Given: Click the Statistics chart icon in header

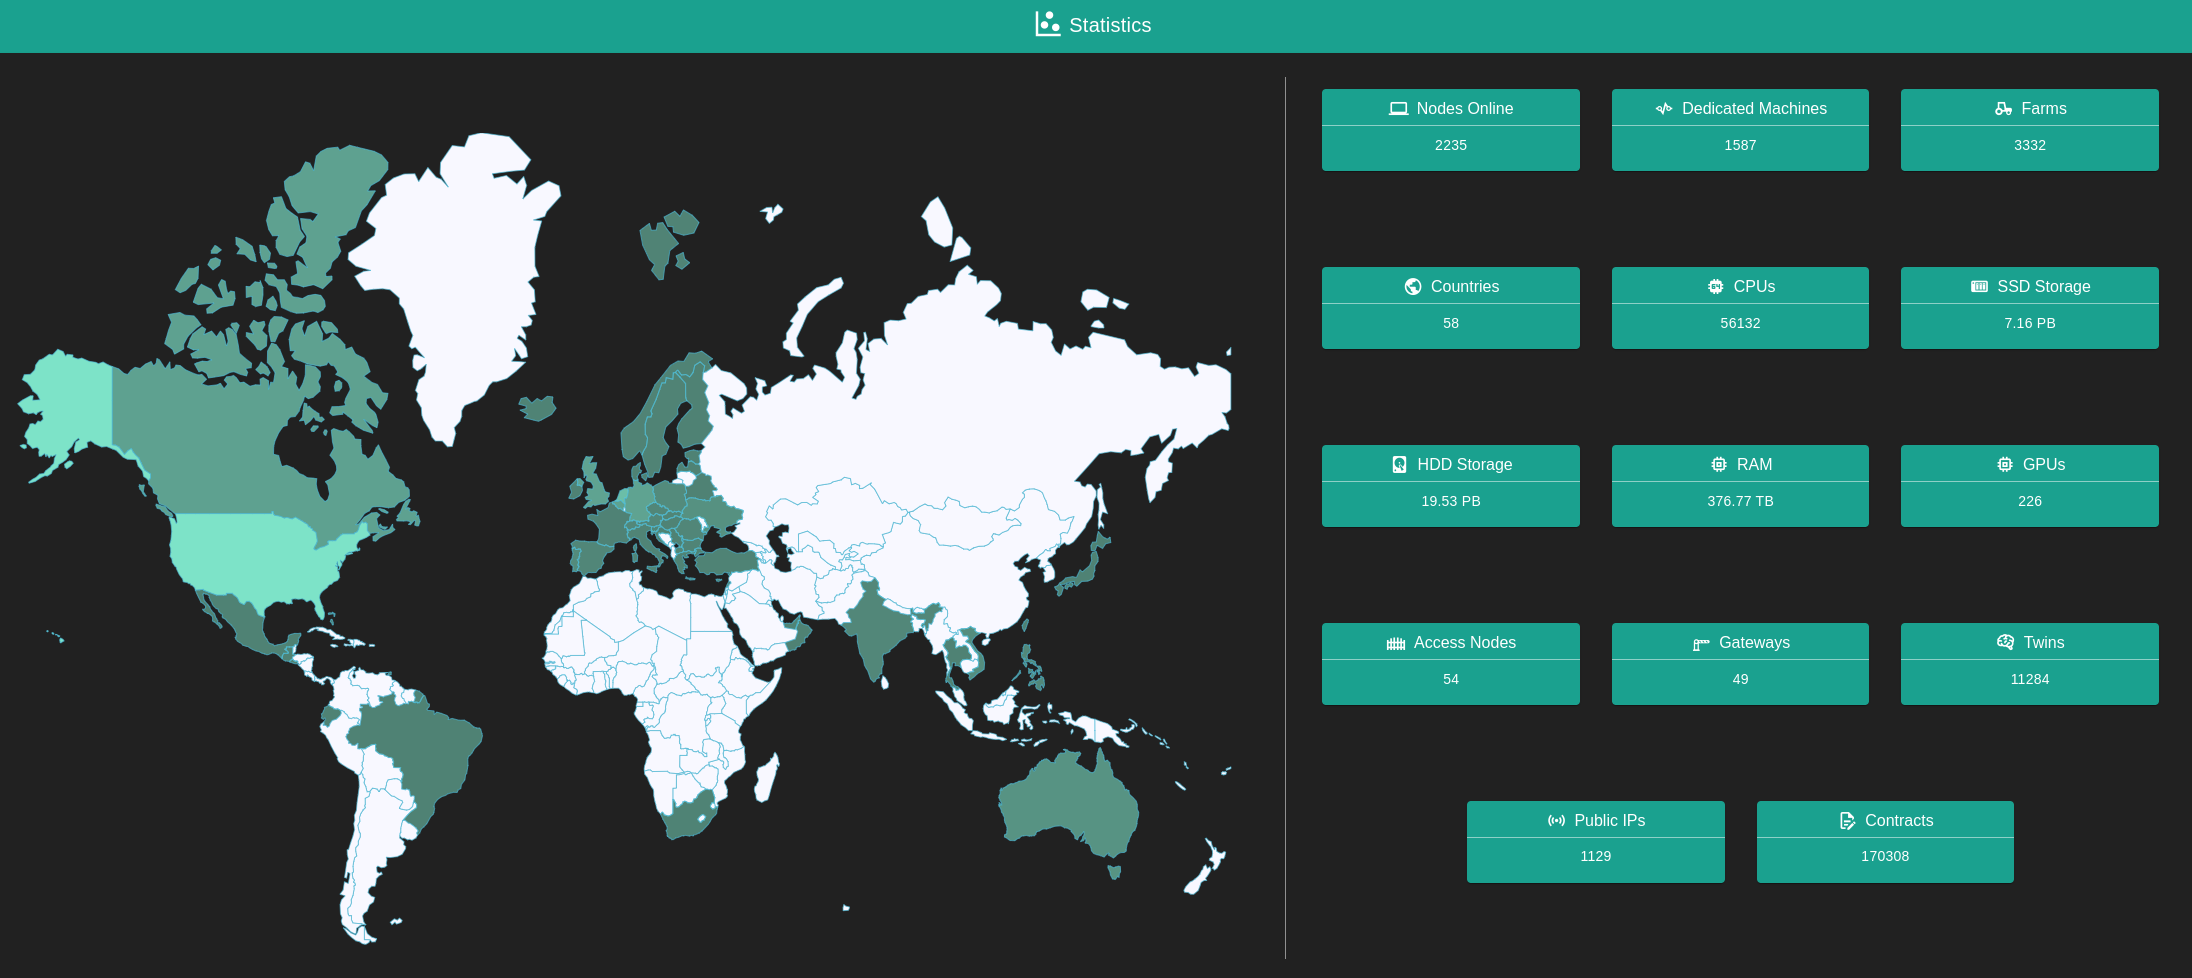Looking at the screenshot, I should (x=1047, y=24).
